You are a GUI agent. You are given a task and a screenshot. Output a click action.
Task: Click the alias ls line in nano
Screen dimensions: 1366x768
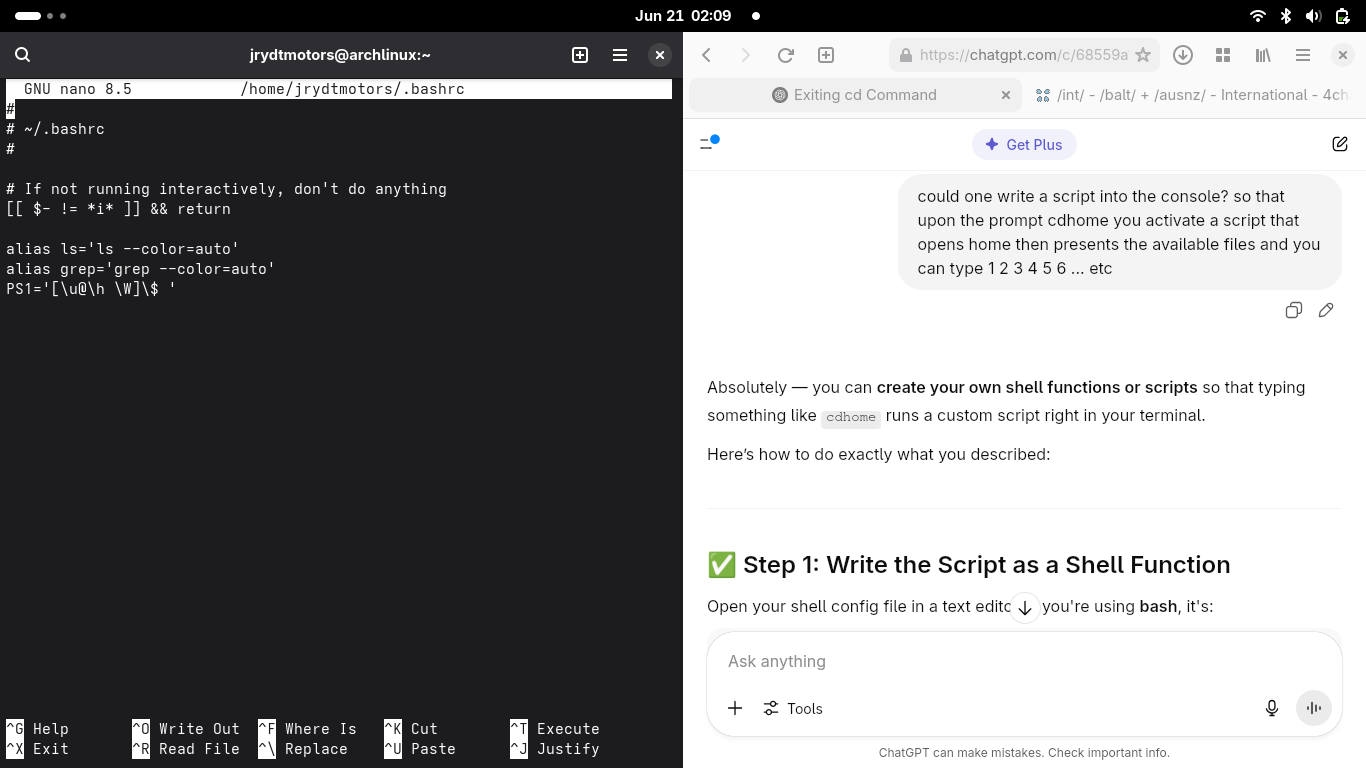pyautogui.click(x=123, y=249)
